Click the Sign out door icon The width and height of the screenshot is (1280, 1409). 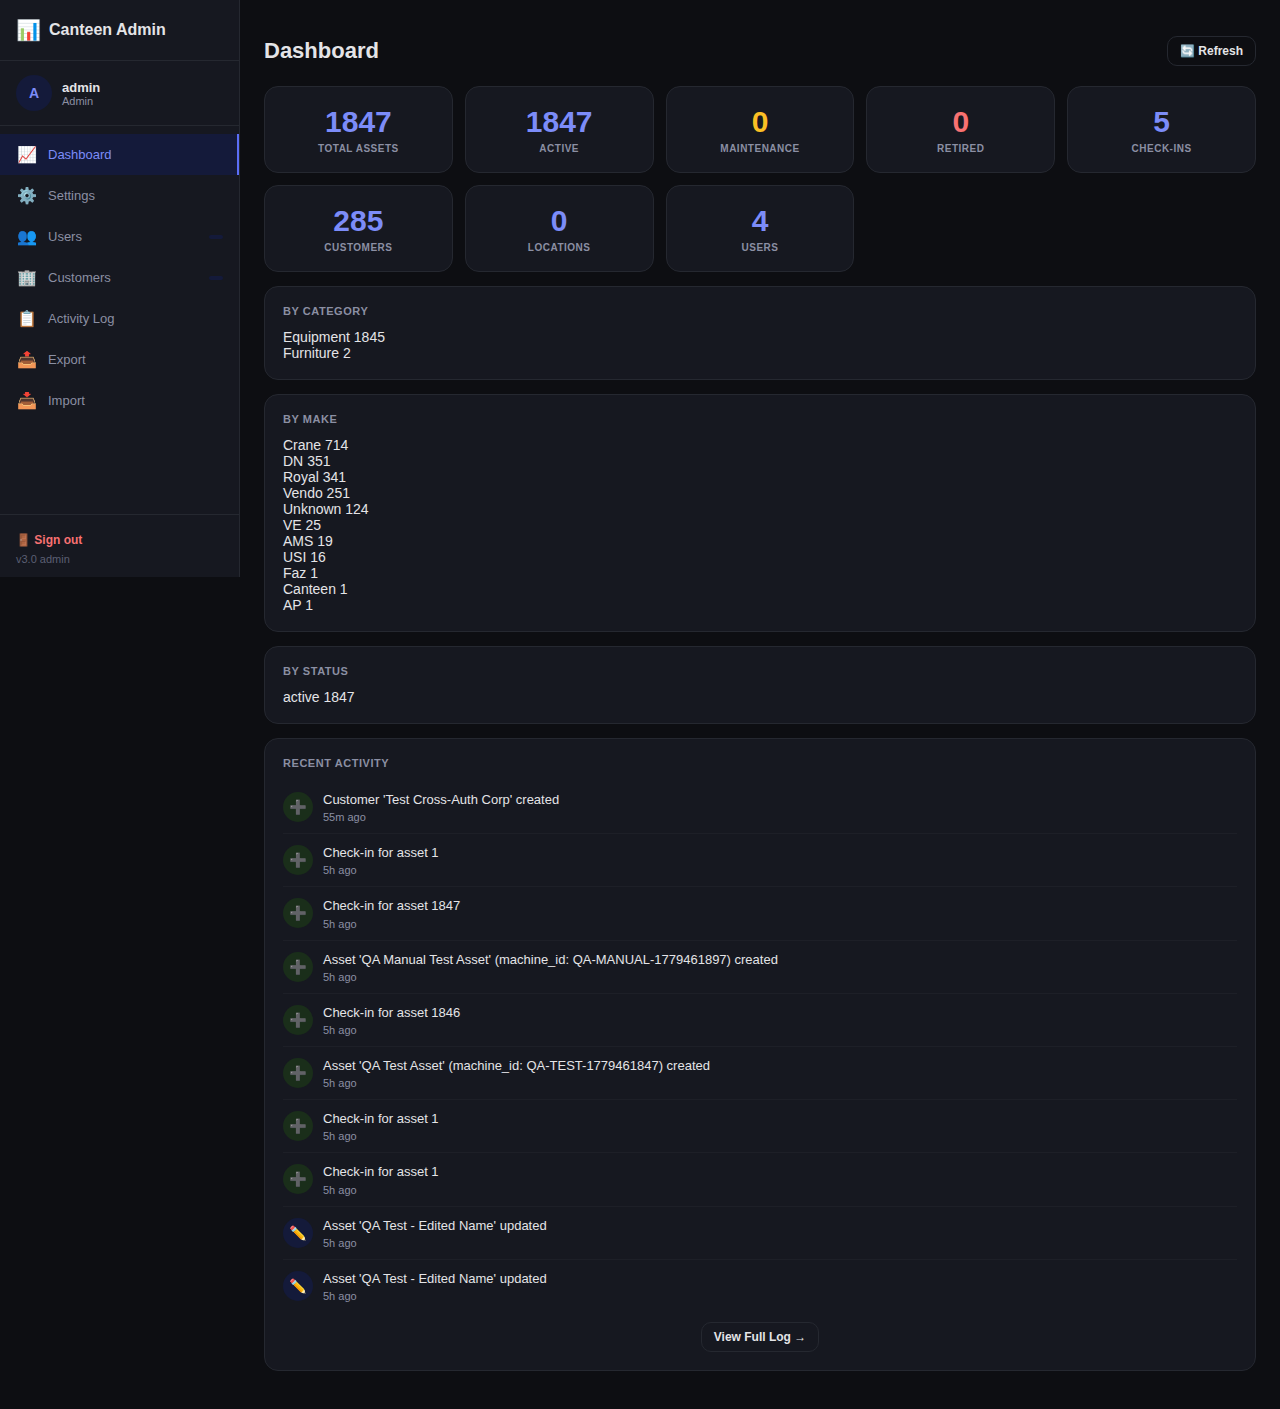coord(23,540)
